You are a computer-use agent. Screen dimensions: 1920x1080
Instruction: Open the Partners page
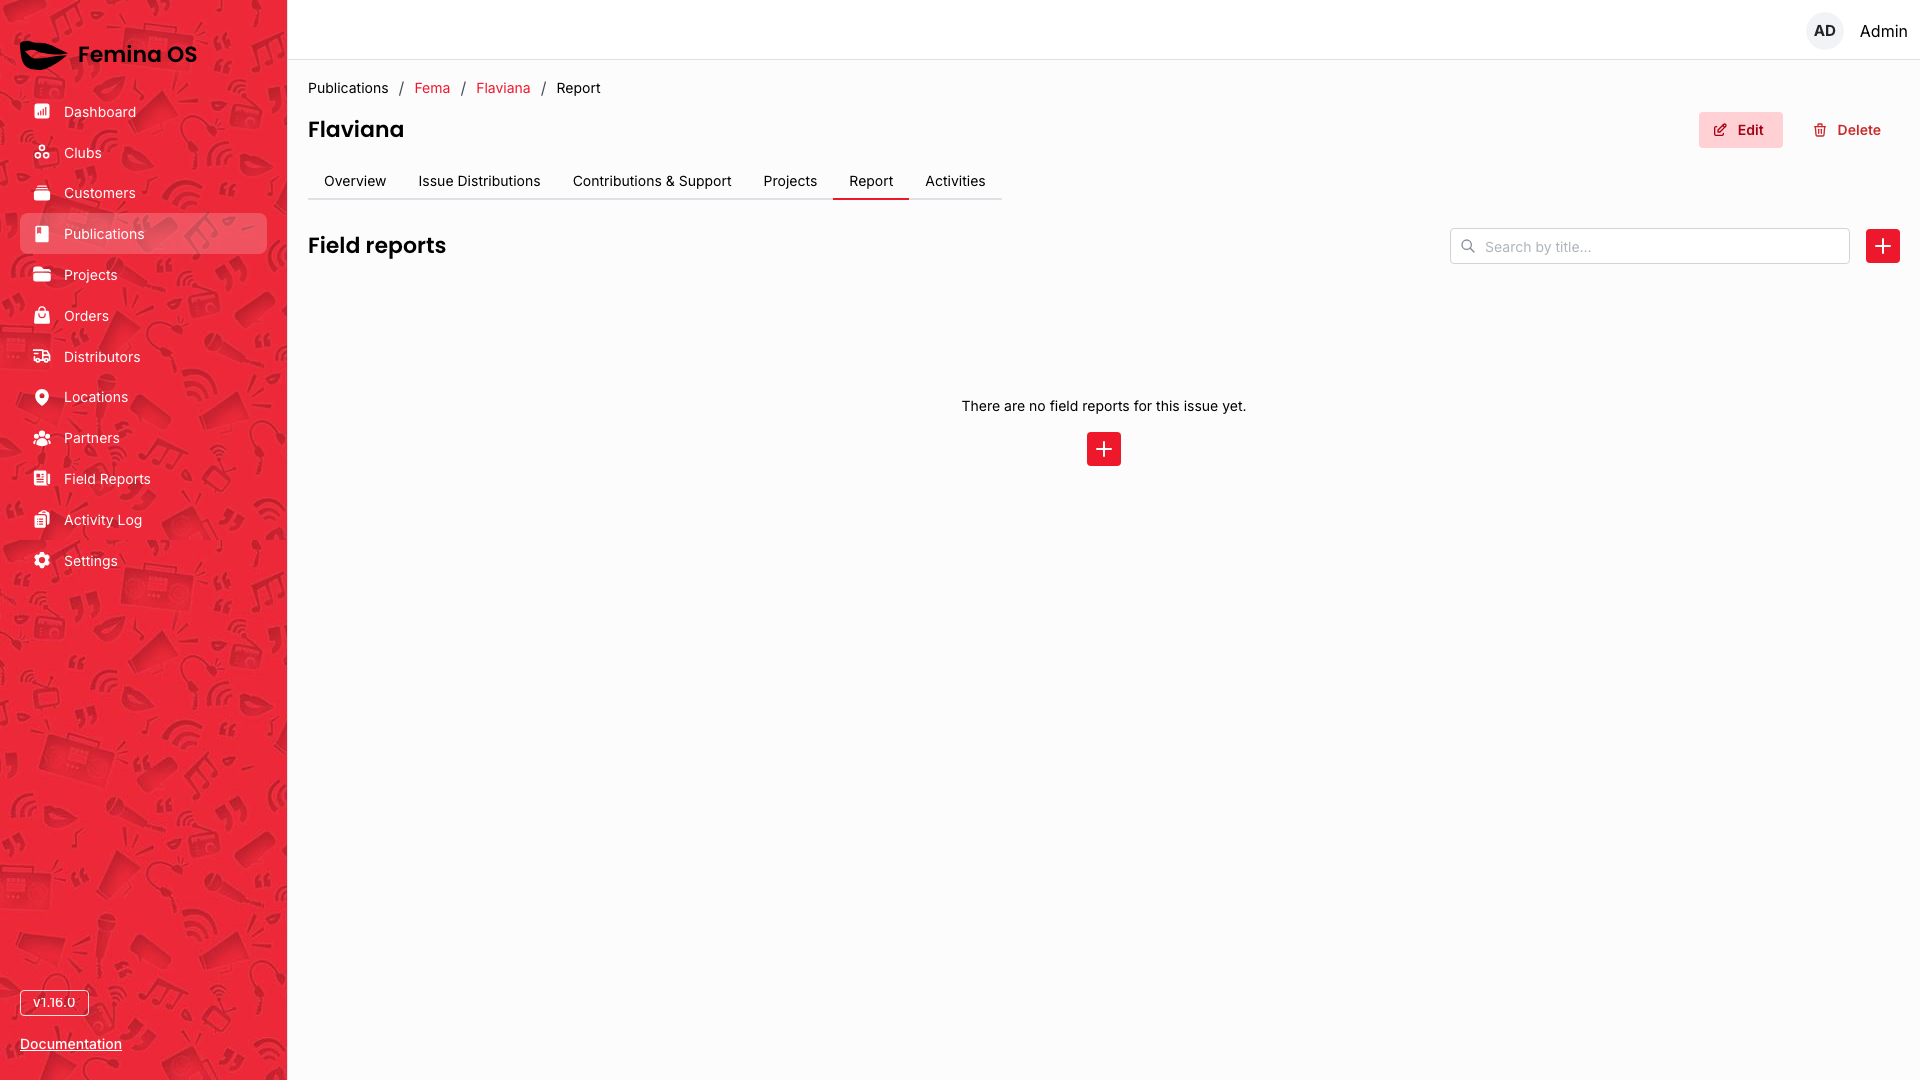click(x=143, y=438)
